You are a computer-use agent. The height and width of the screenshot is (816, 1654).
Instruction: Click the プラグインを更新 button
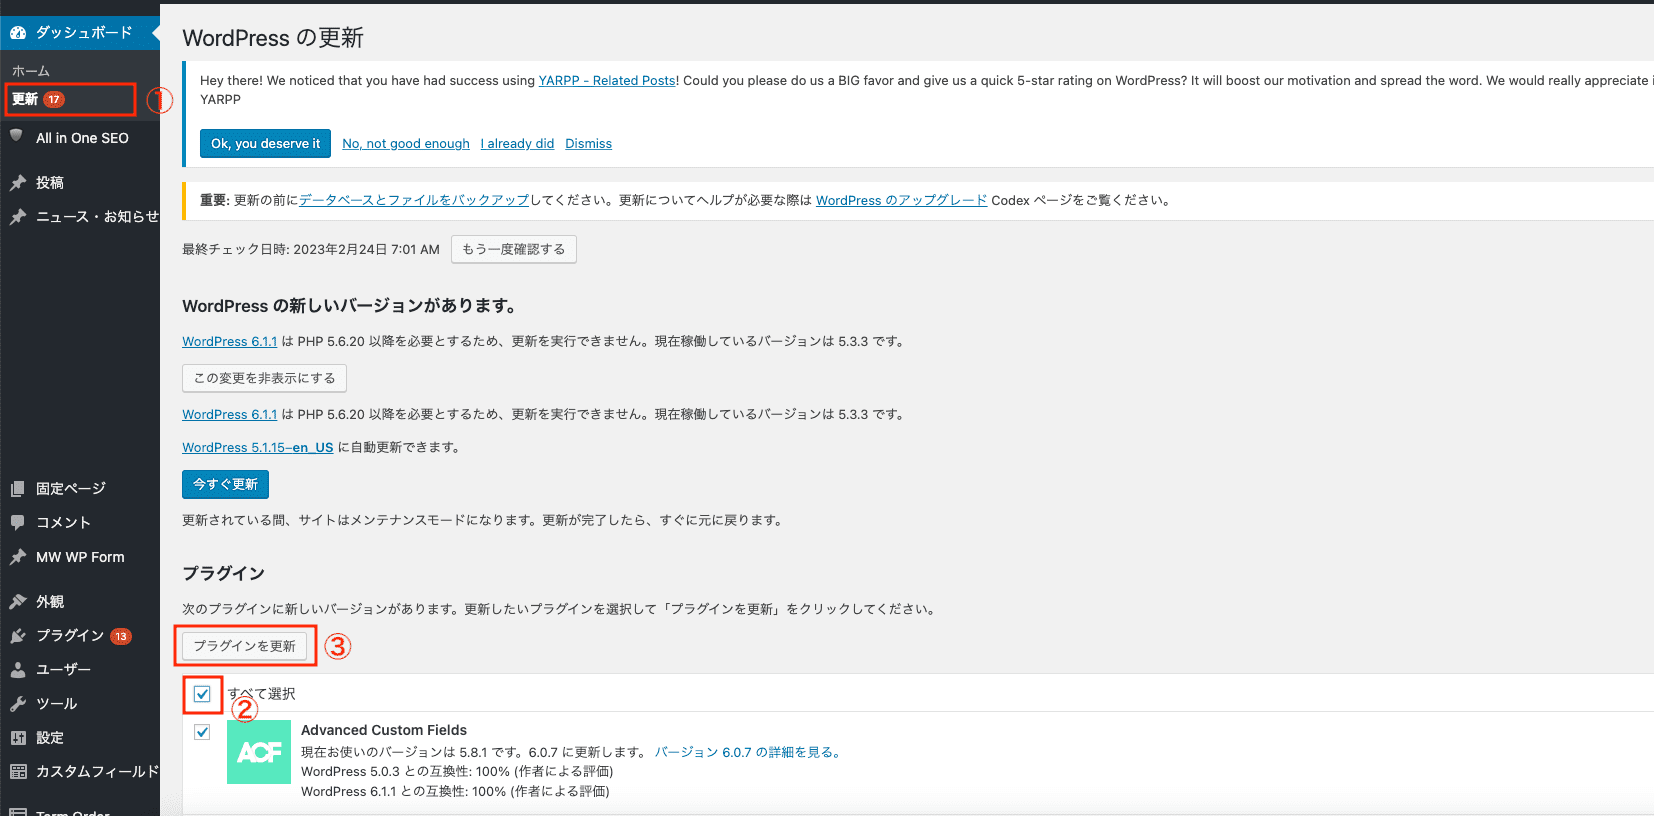pos(244,646)
